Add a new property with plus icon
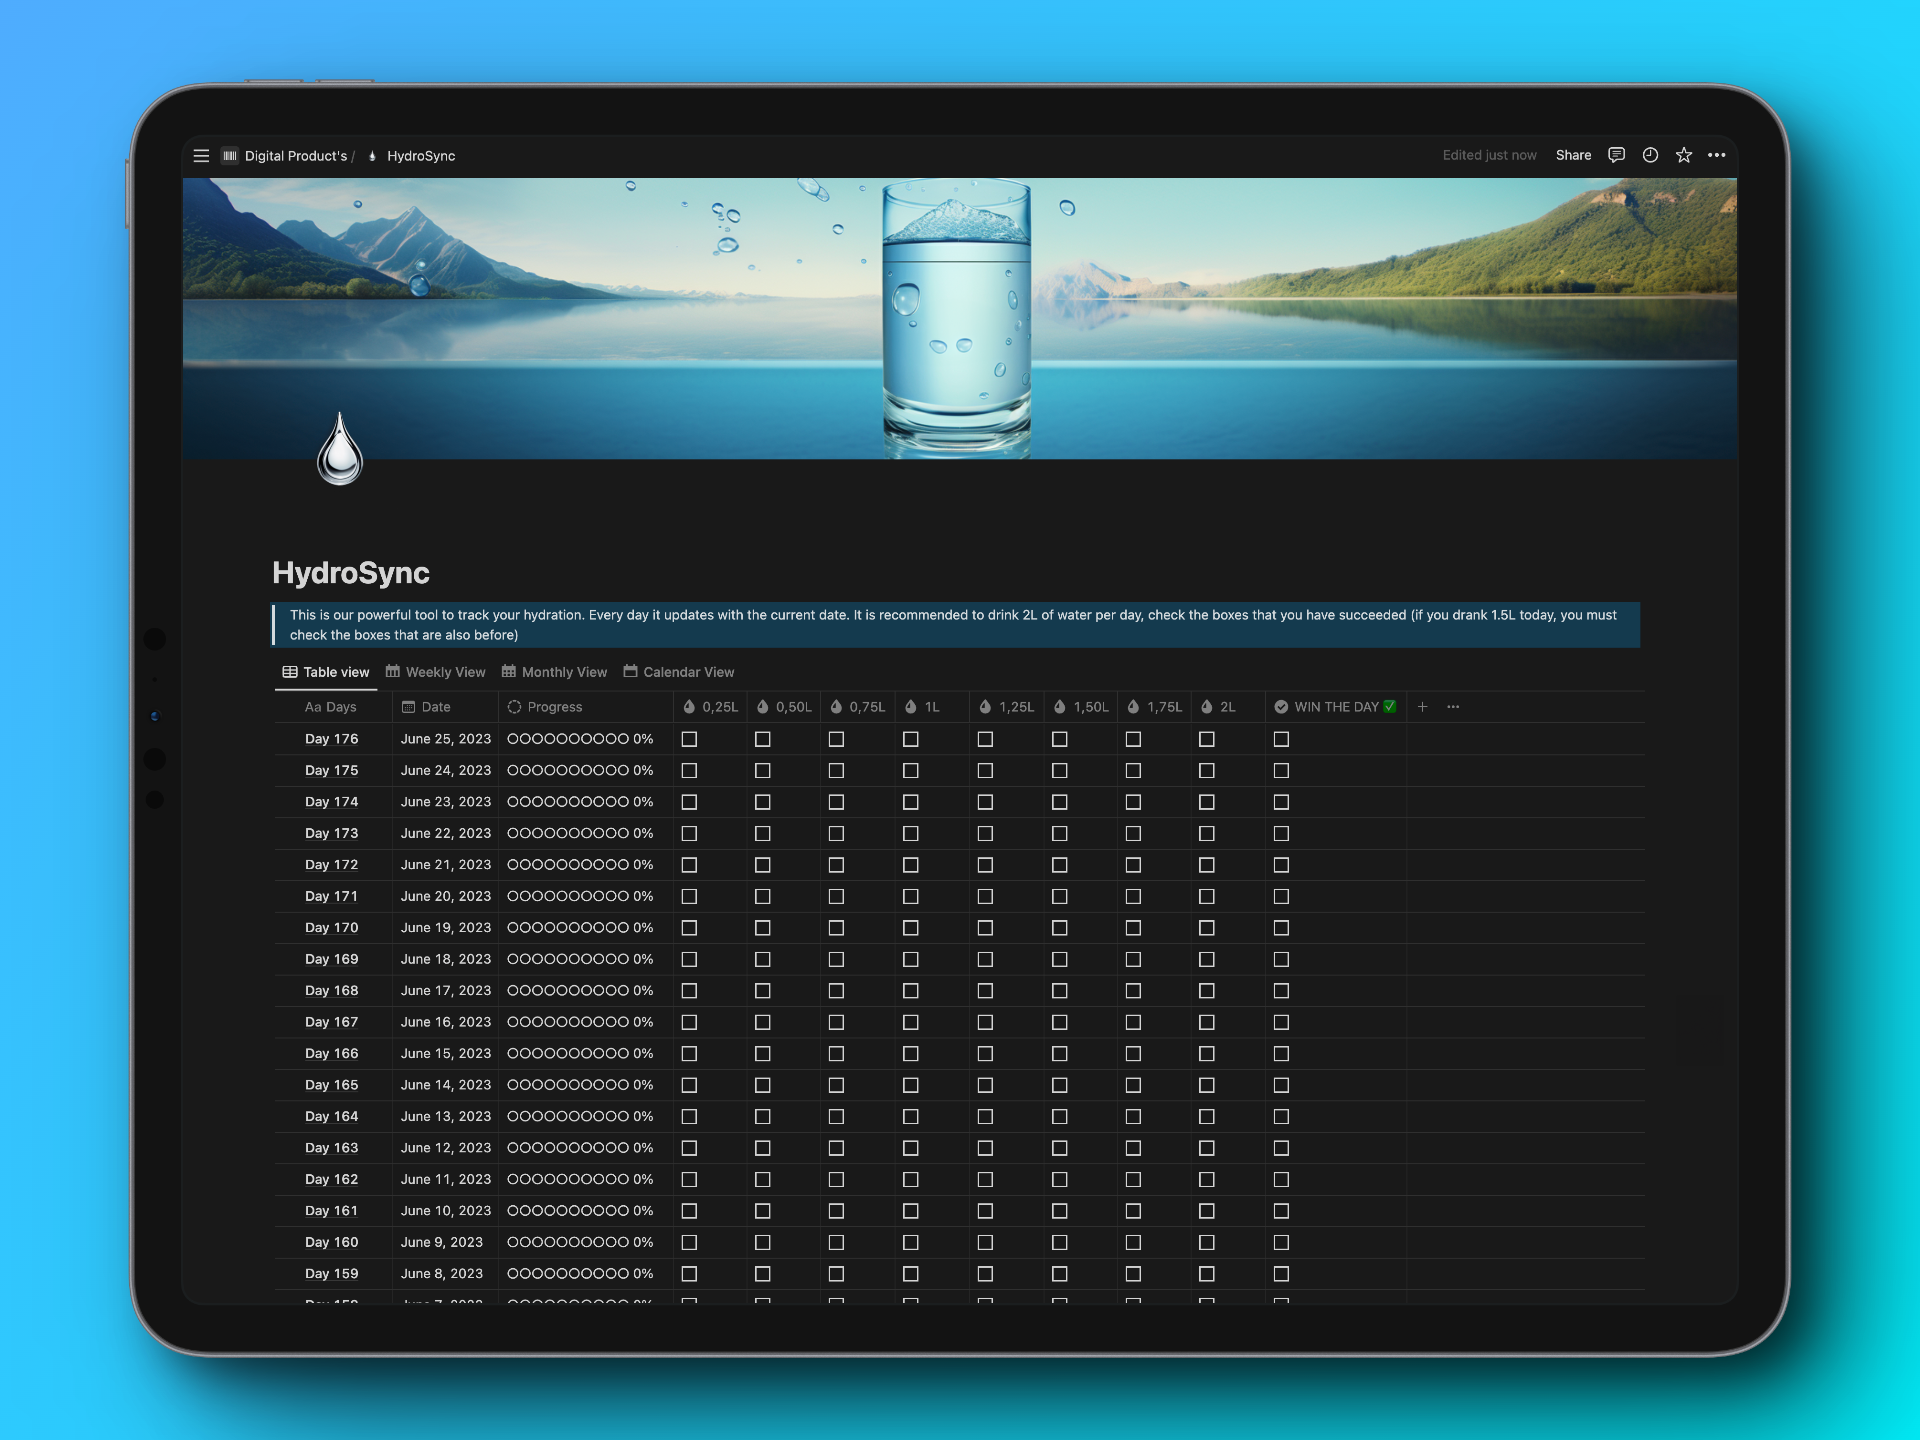Image resolution: width=1920 pixels, height=1440 pixels. [1422, 707]
